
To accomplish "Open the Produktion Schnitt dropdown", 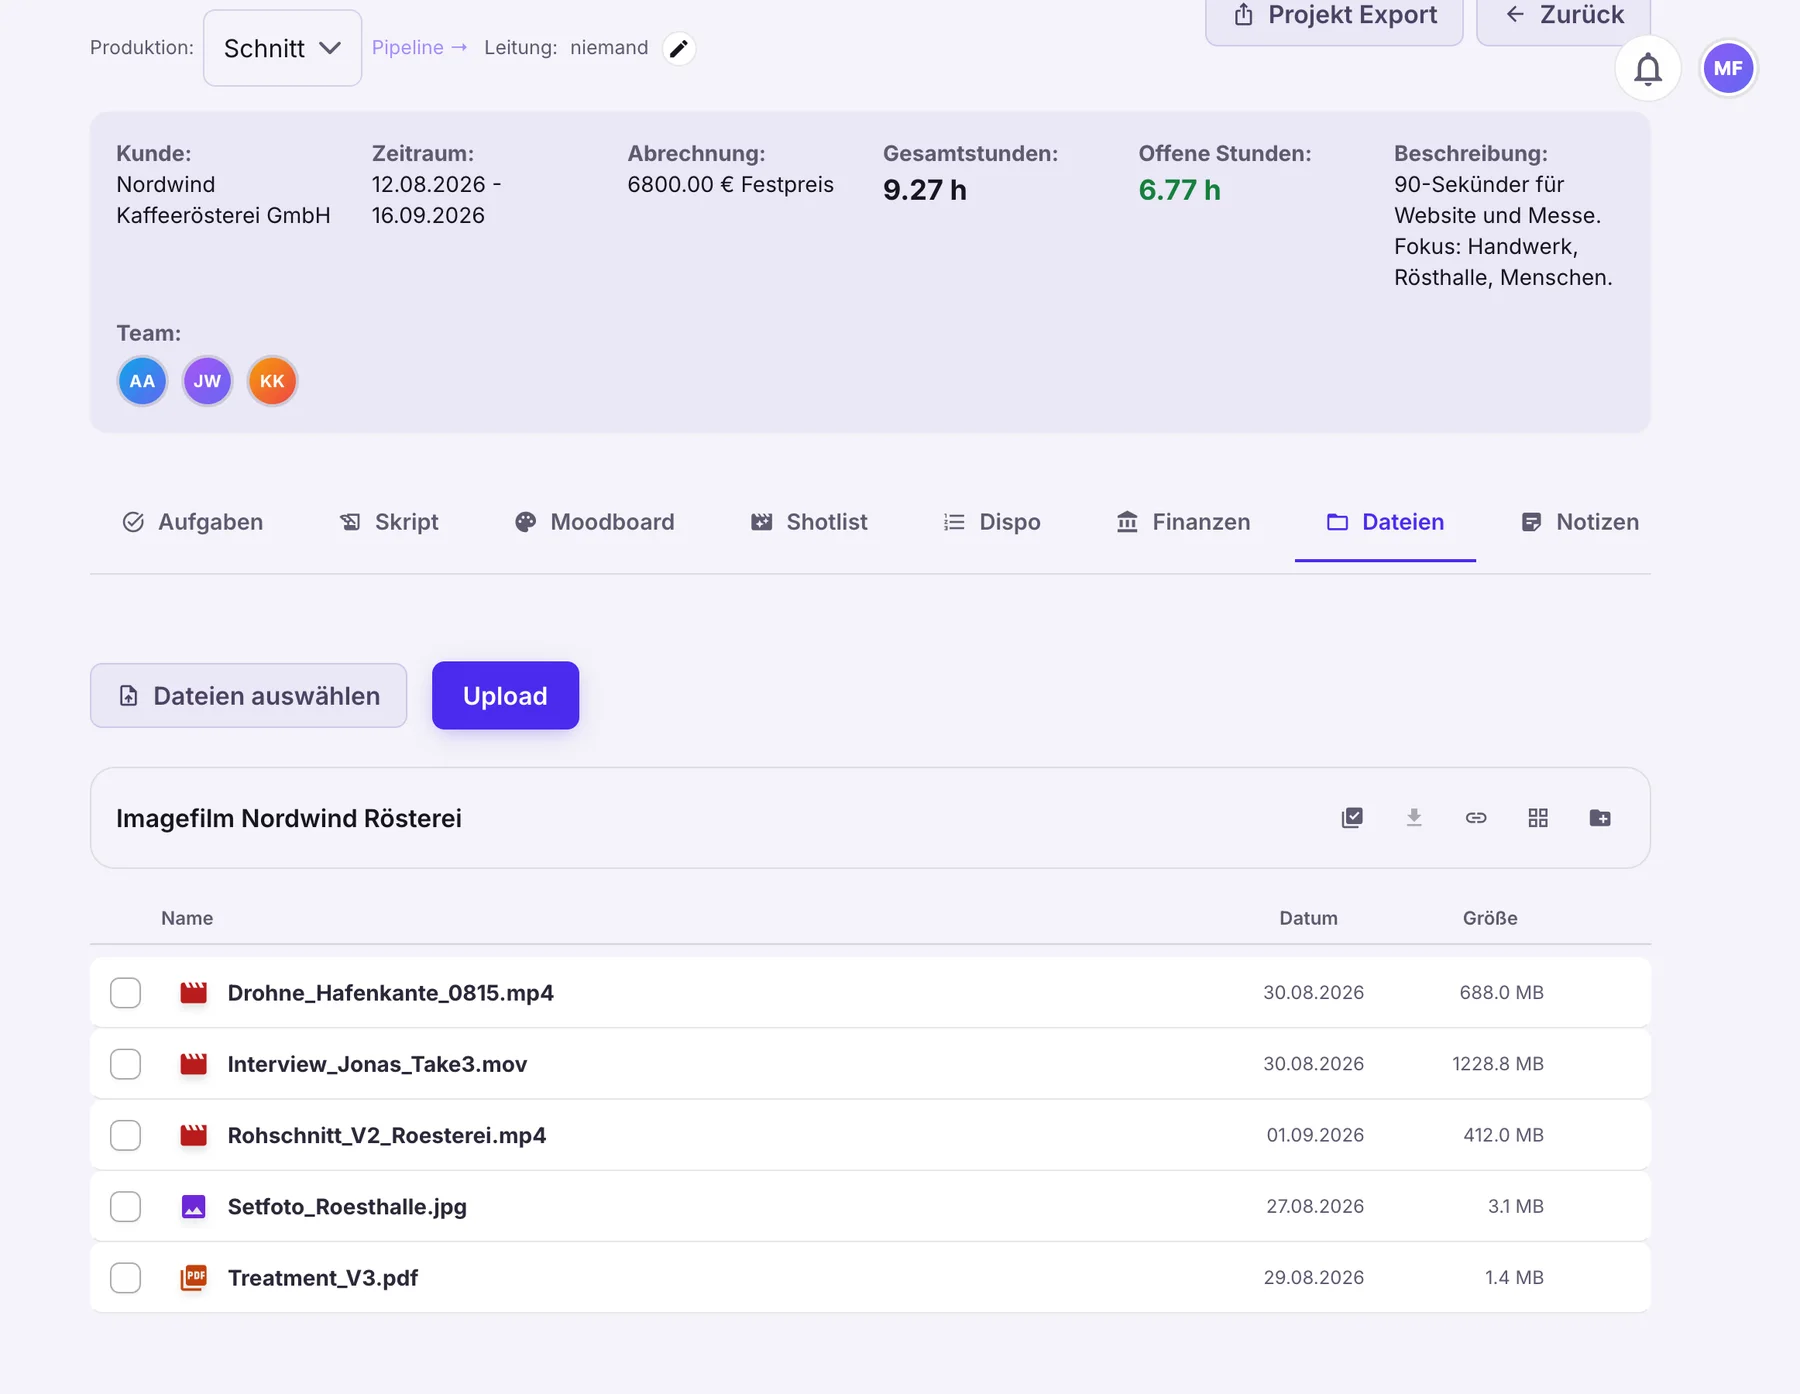I will [282, 48].
